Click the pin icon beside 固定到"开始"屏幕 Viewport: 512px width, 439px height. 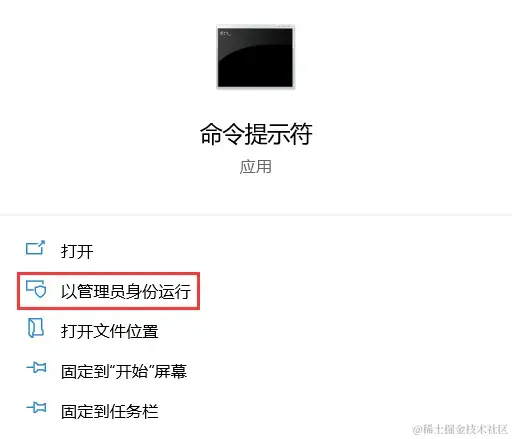tap(36, 367)
